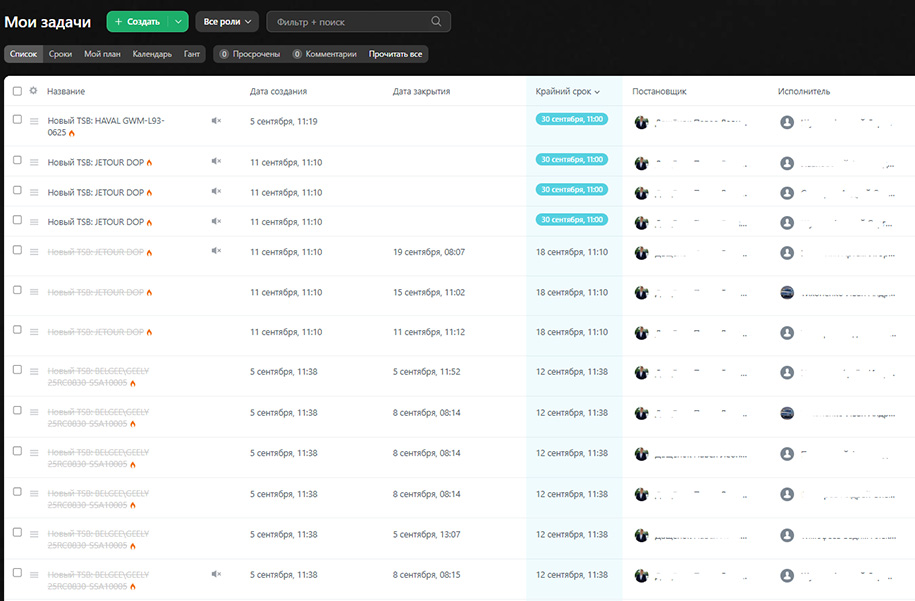Check the box for the HAVAL GWM-L93 task
Image resolution: width=915 pixels, height=601 pixels.
point(17,120)
